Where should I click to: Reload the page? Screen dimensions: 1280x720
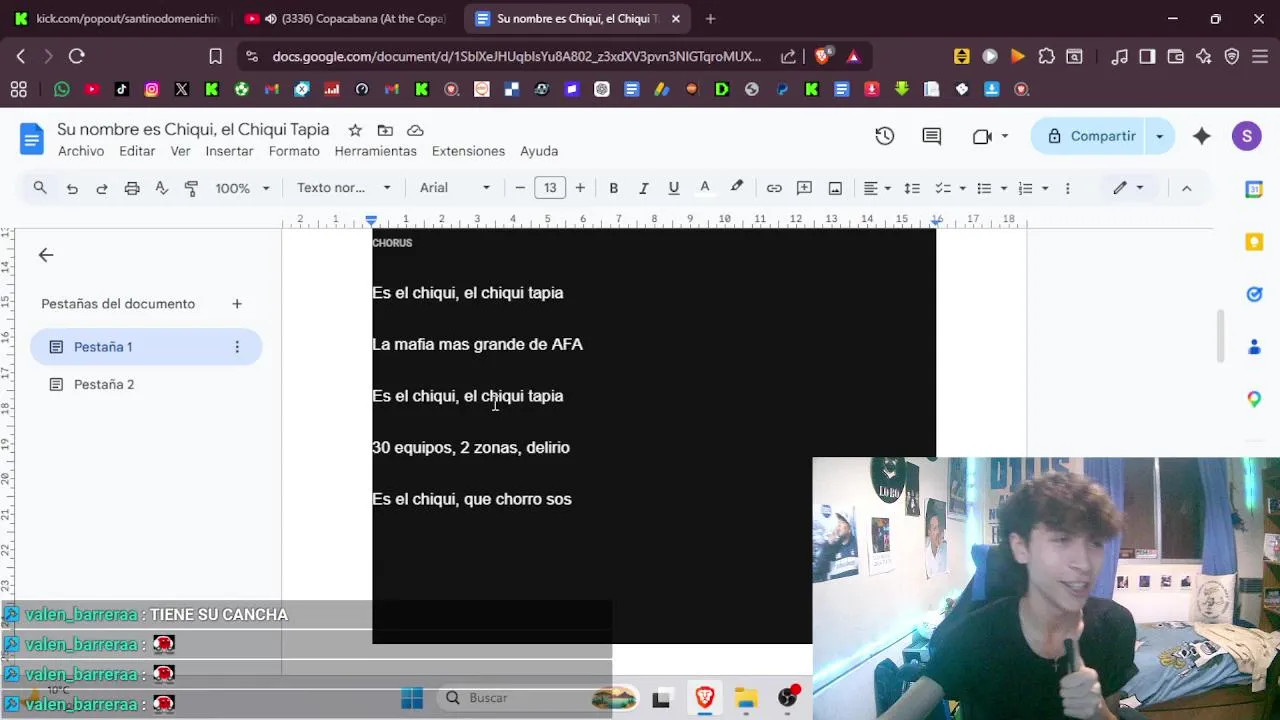77,56
